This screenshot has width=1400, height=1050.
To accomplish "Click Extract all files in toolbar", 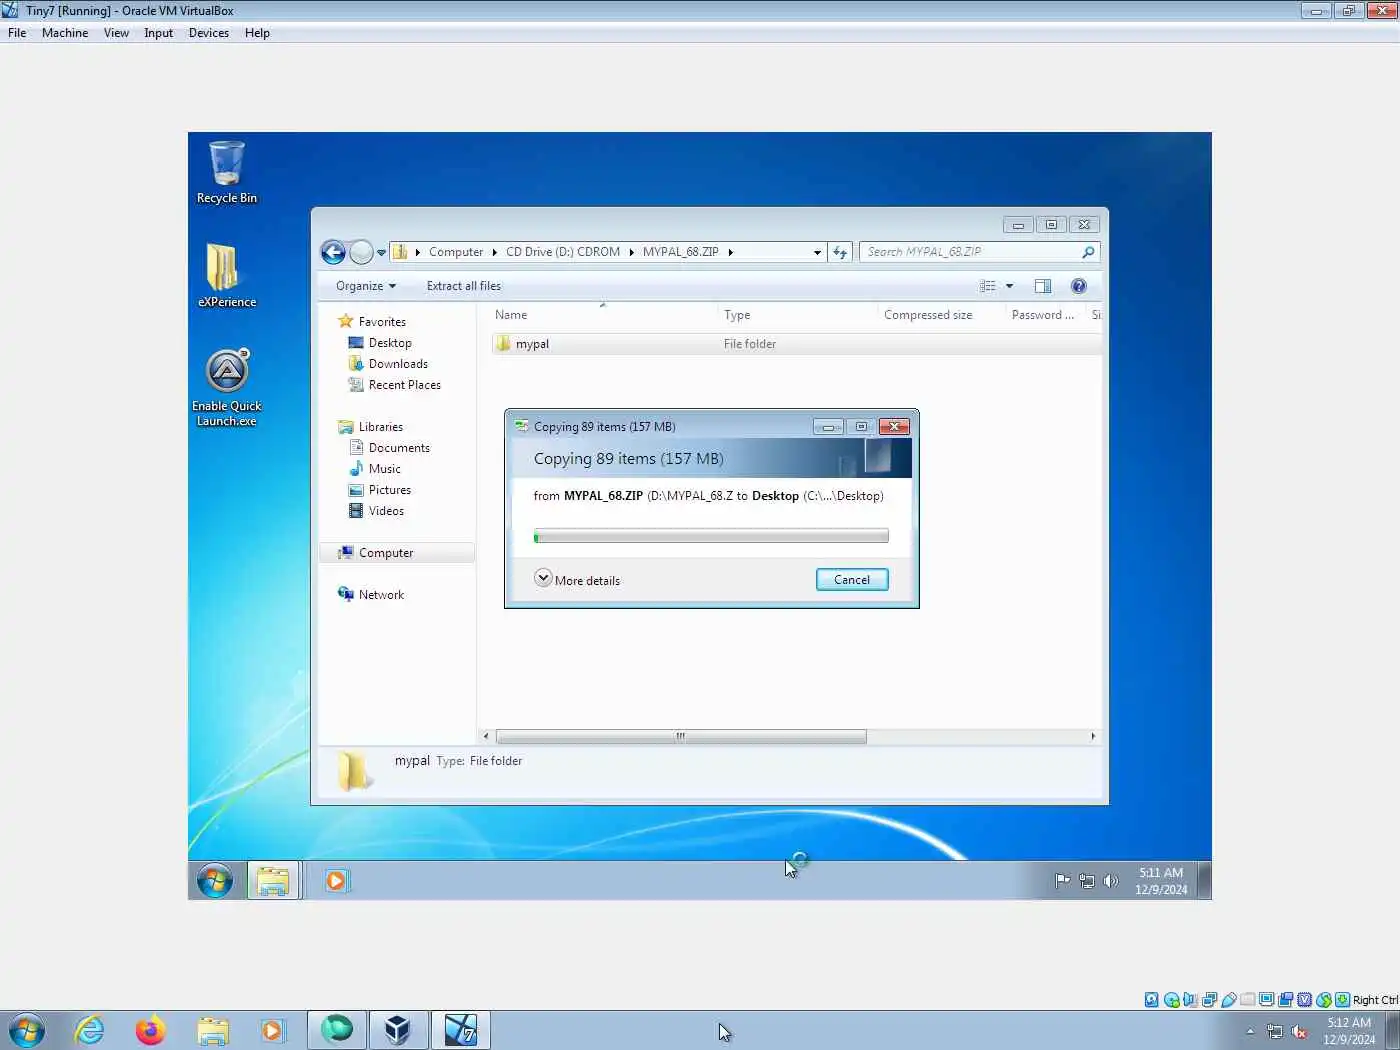I will pyautogui.click(x=463, y=286).
